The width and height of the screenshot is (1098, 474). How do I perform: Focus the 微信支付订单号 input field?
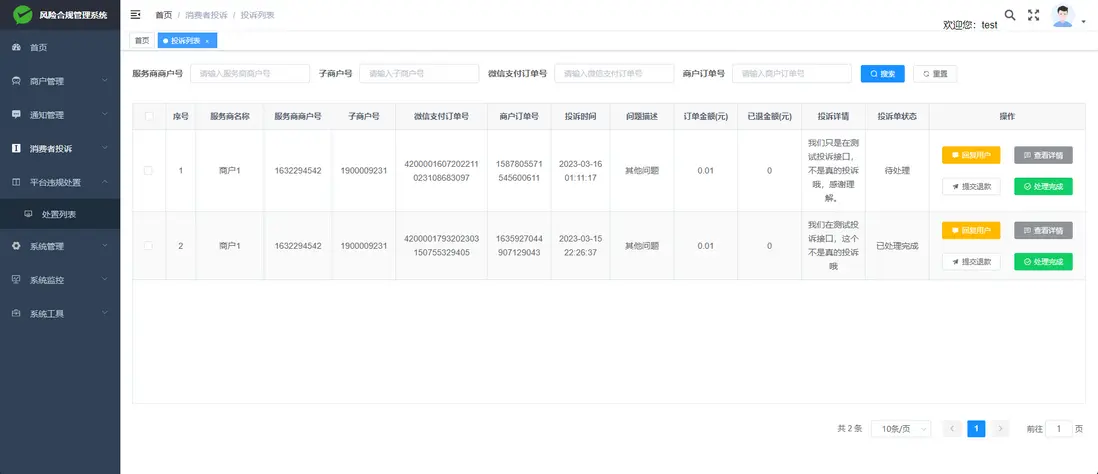[614, 74]
